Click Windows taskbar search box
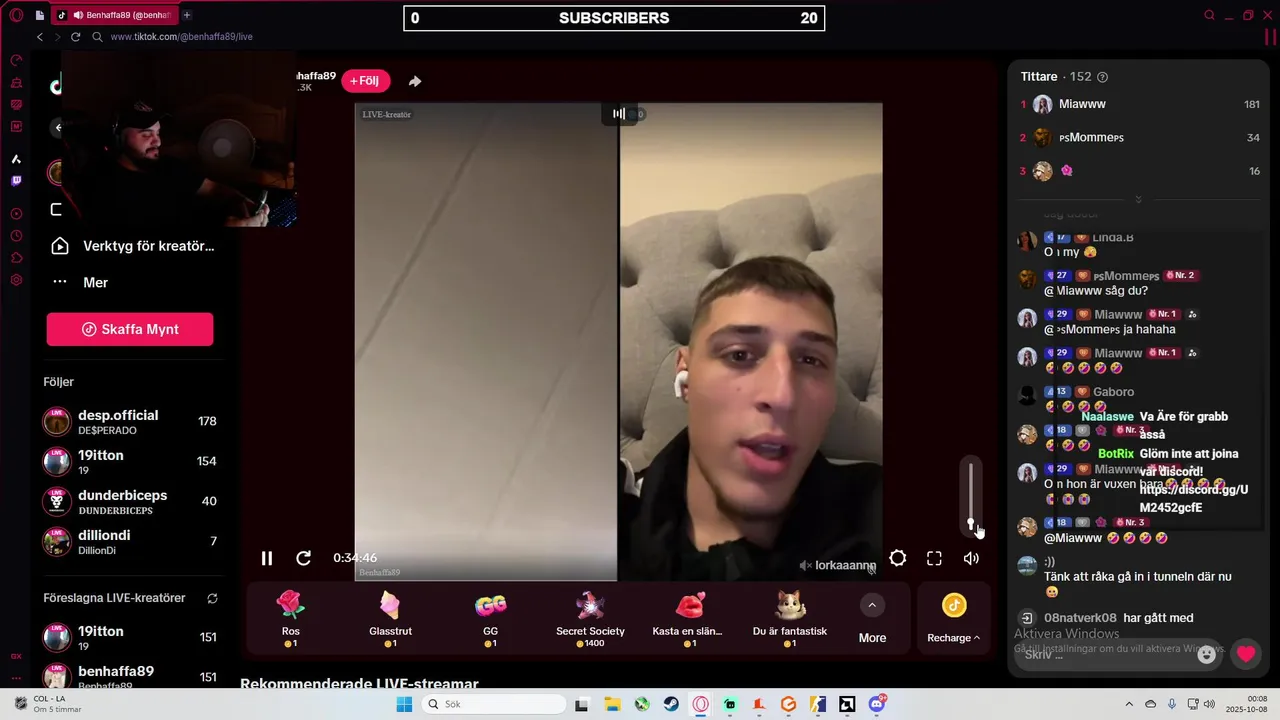1280x720 pixels. 494,704
